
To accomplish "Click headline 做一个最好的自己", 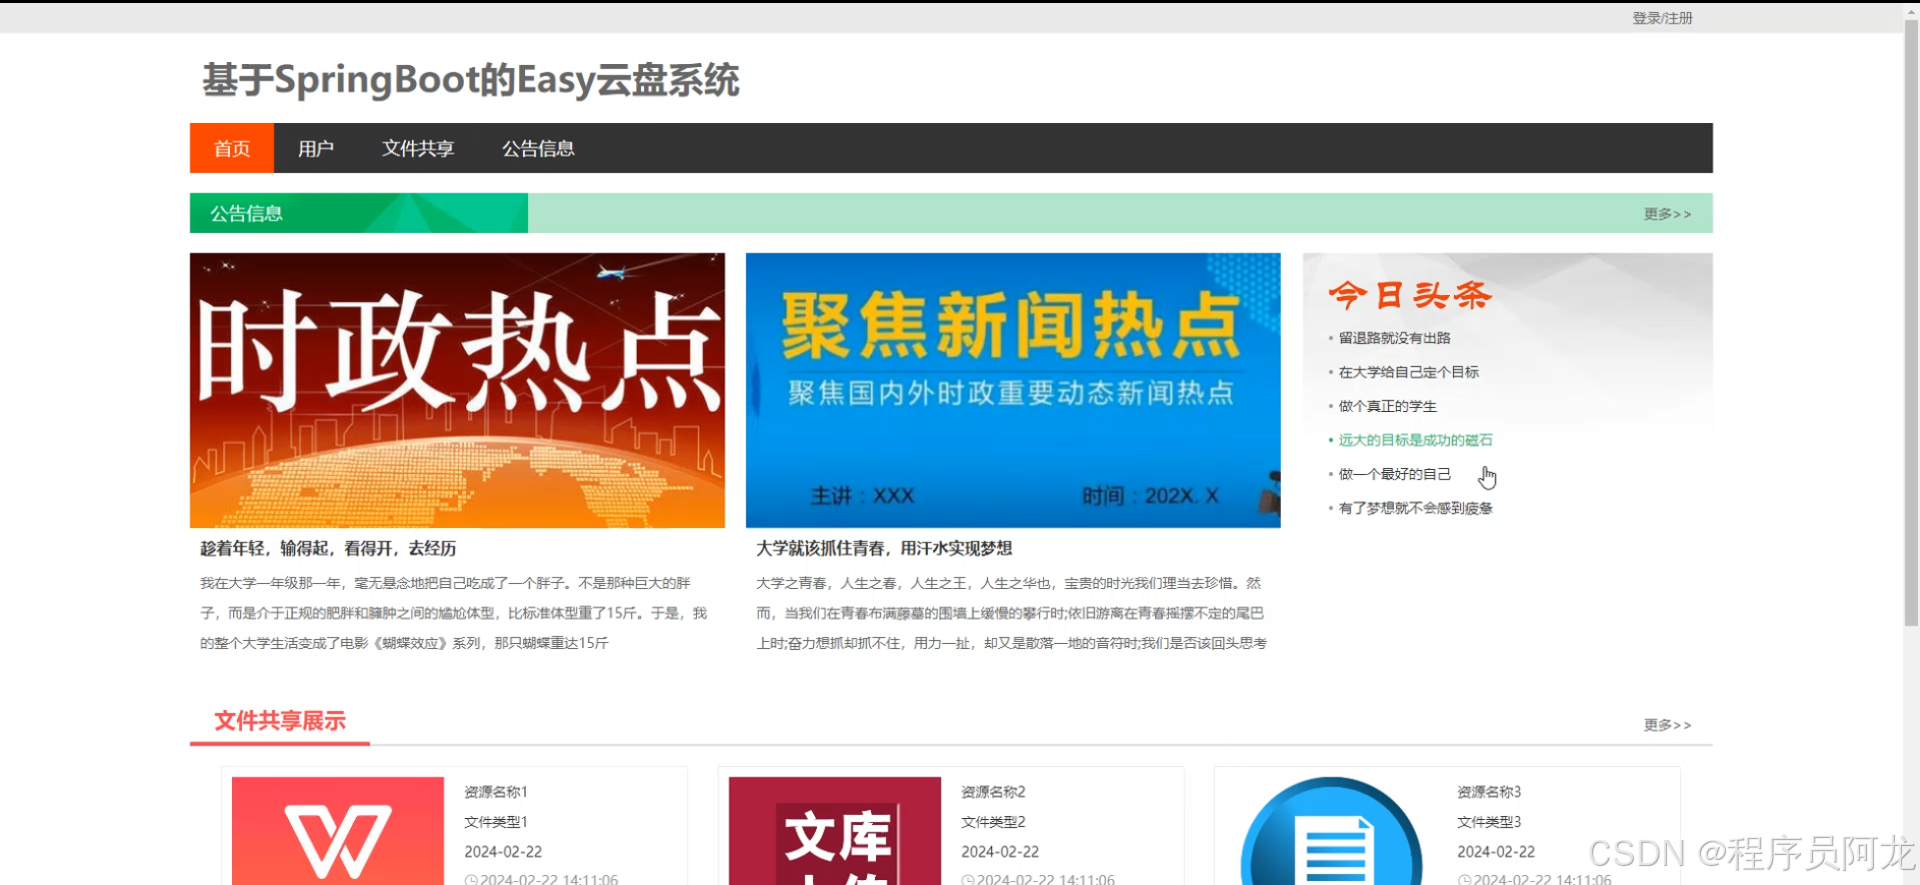I will (1394, 474).
